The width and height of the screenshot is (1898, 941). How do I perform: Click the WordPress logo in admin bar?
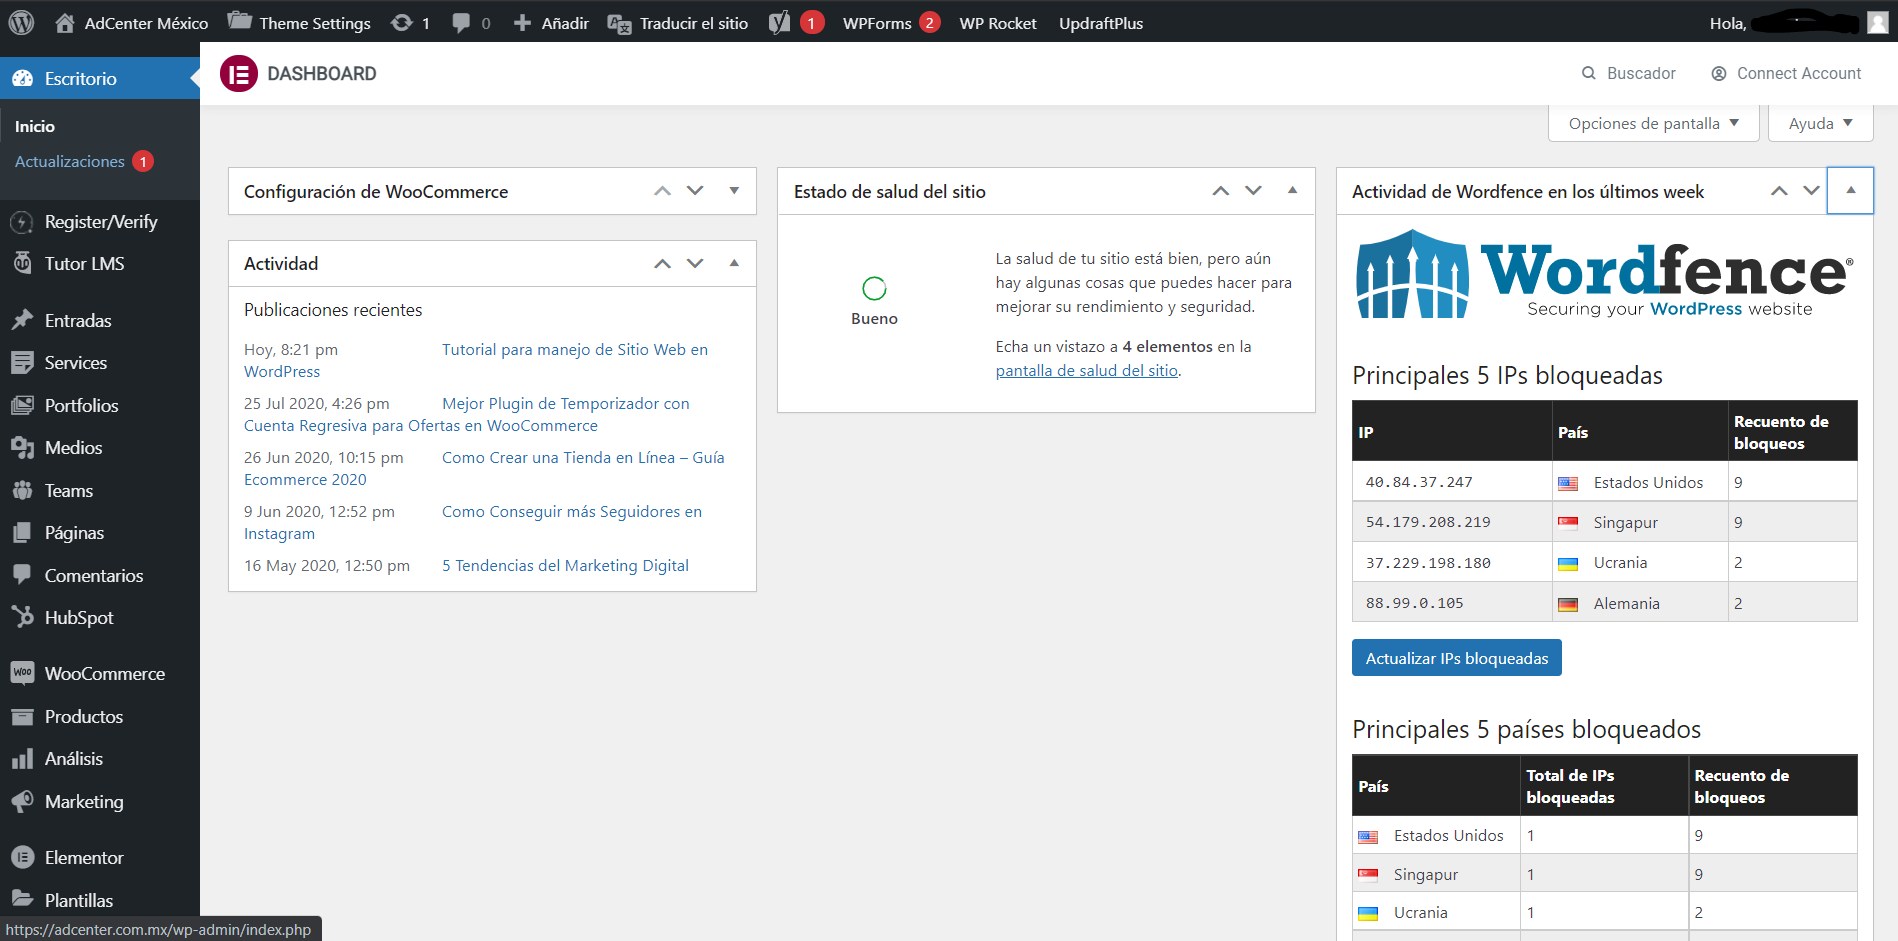(x=21, y=22)
